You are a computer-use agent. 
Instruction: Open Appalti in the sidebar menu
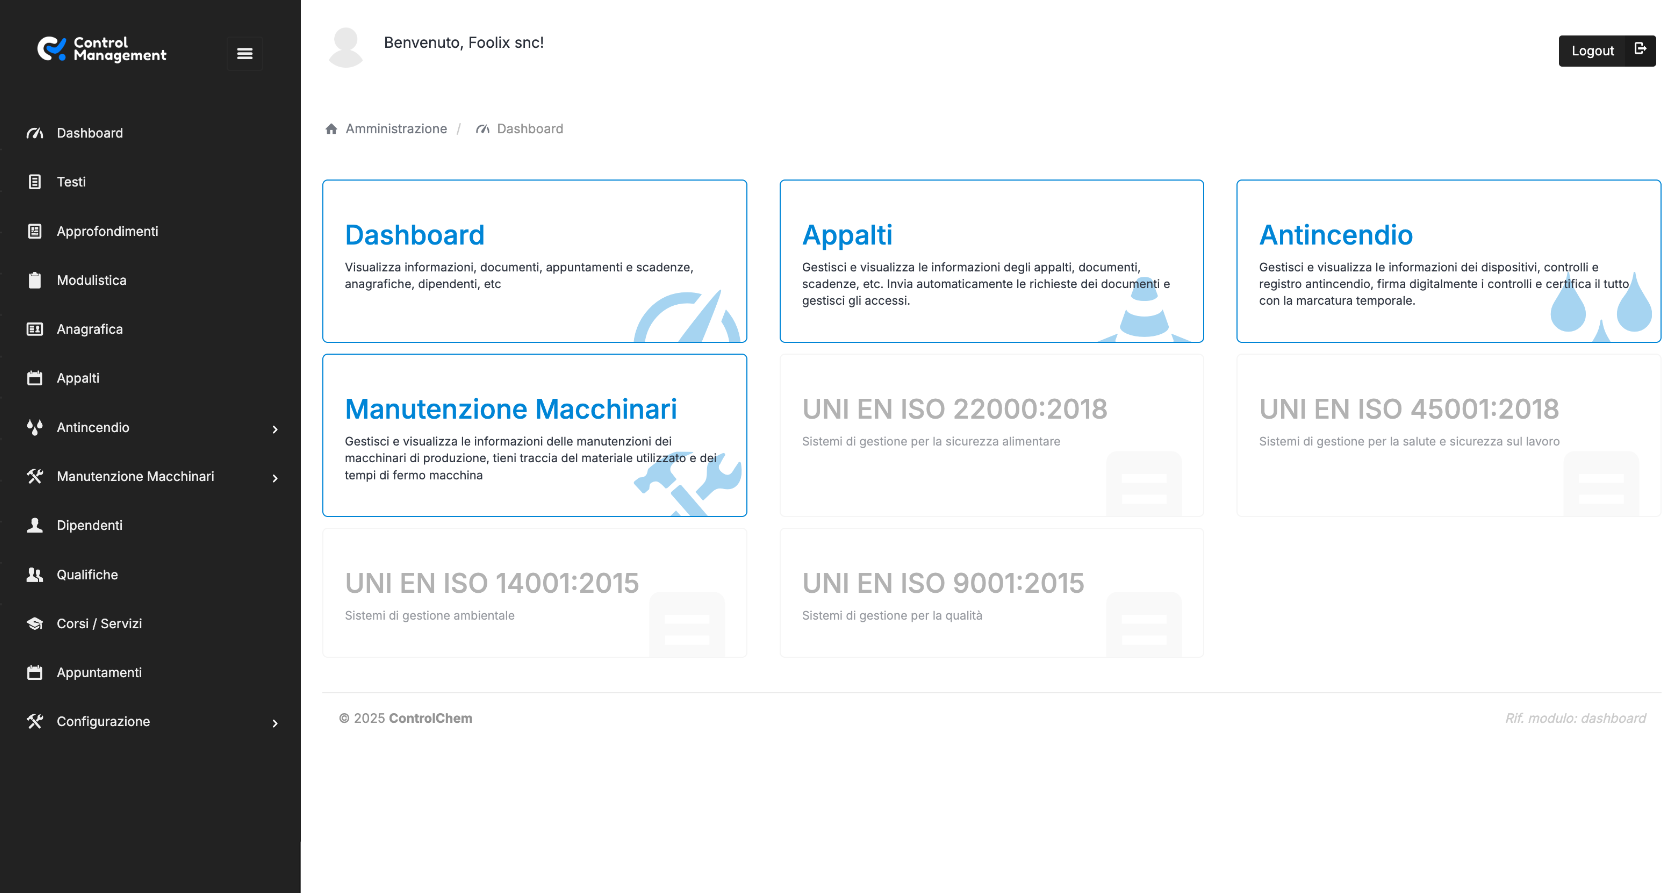(78, 378)
